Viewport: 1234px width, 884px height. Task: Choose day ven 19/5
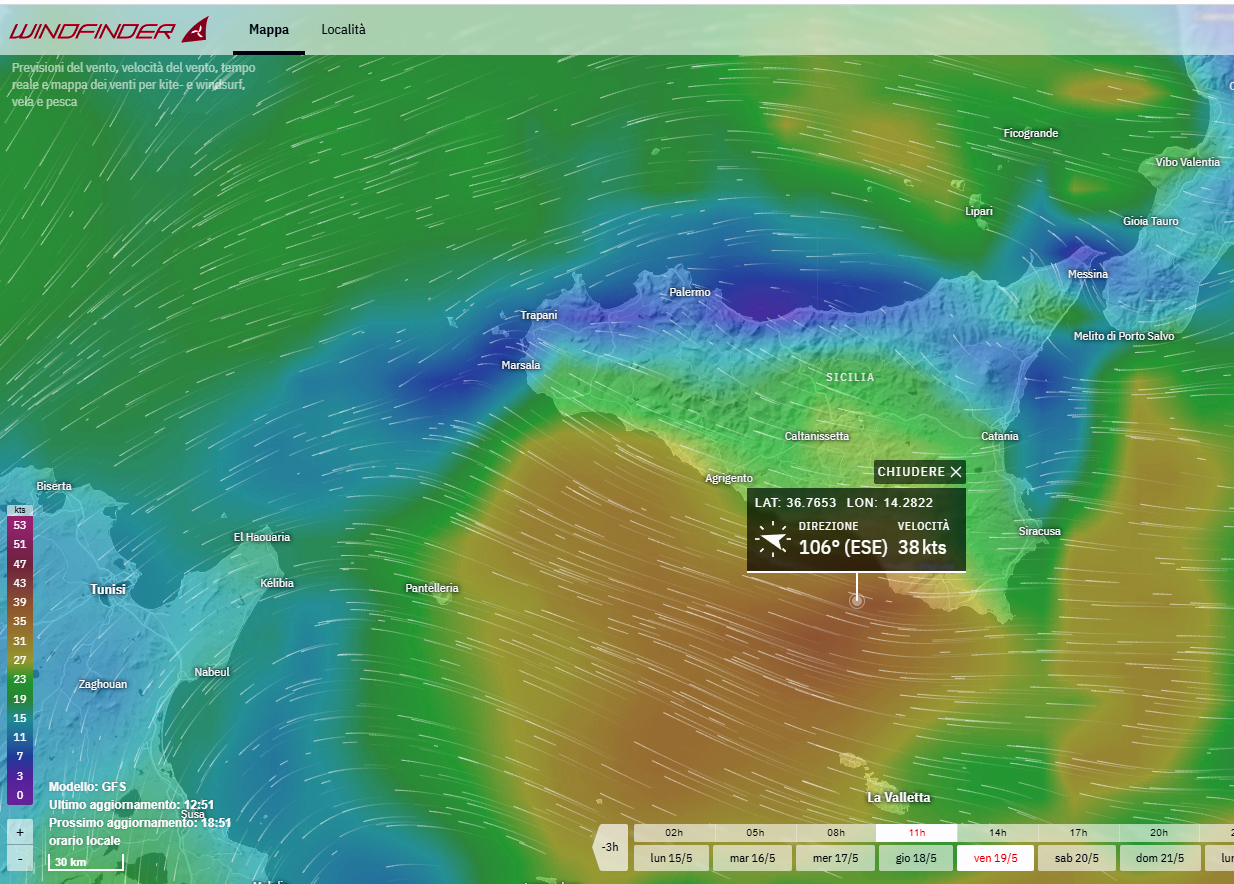996,858
